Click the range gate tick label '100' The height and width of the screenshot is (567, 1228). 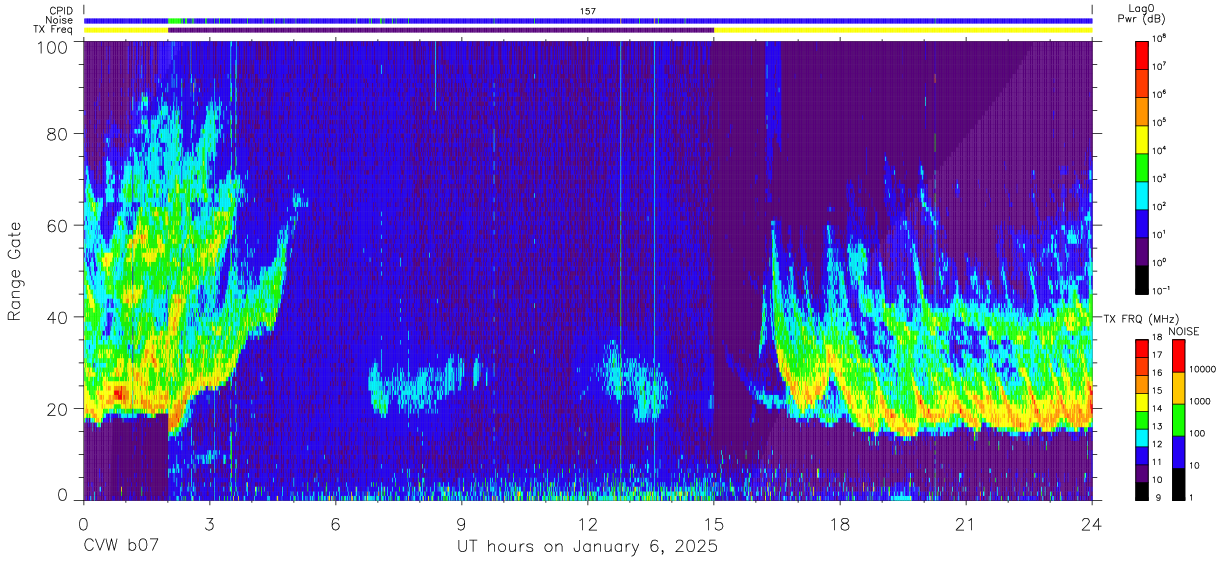click(x=52, y=47)
